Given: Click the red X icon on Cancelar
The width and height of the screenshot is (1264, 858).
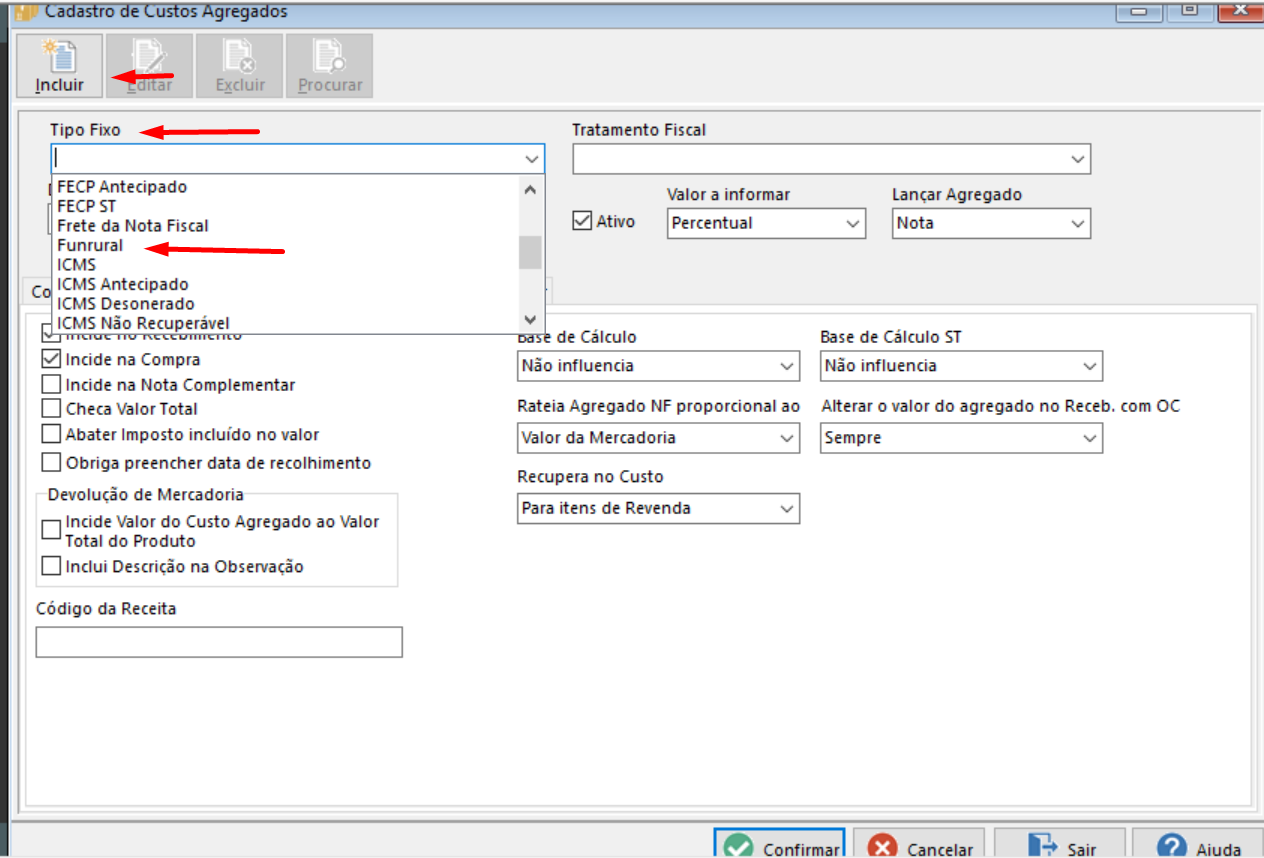Looking at the screenshot, I should pos(883,848).
